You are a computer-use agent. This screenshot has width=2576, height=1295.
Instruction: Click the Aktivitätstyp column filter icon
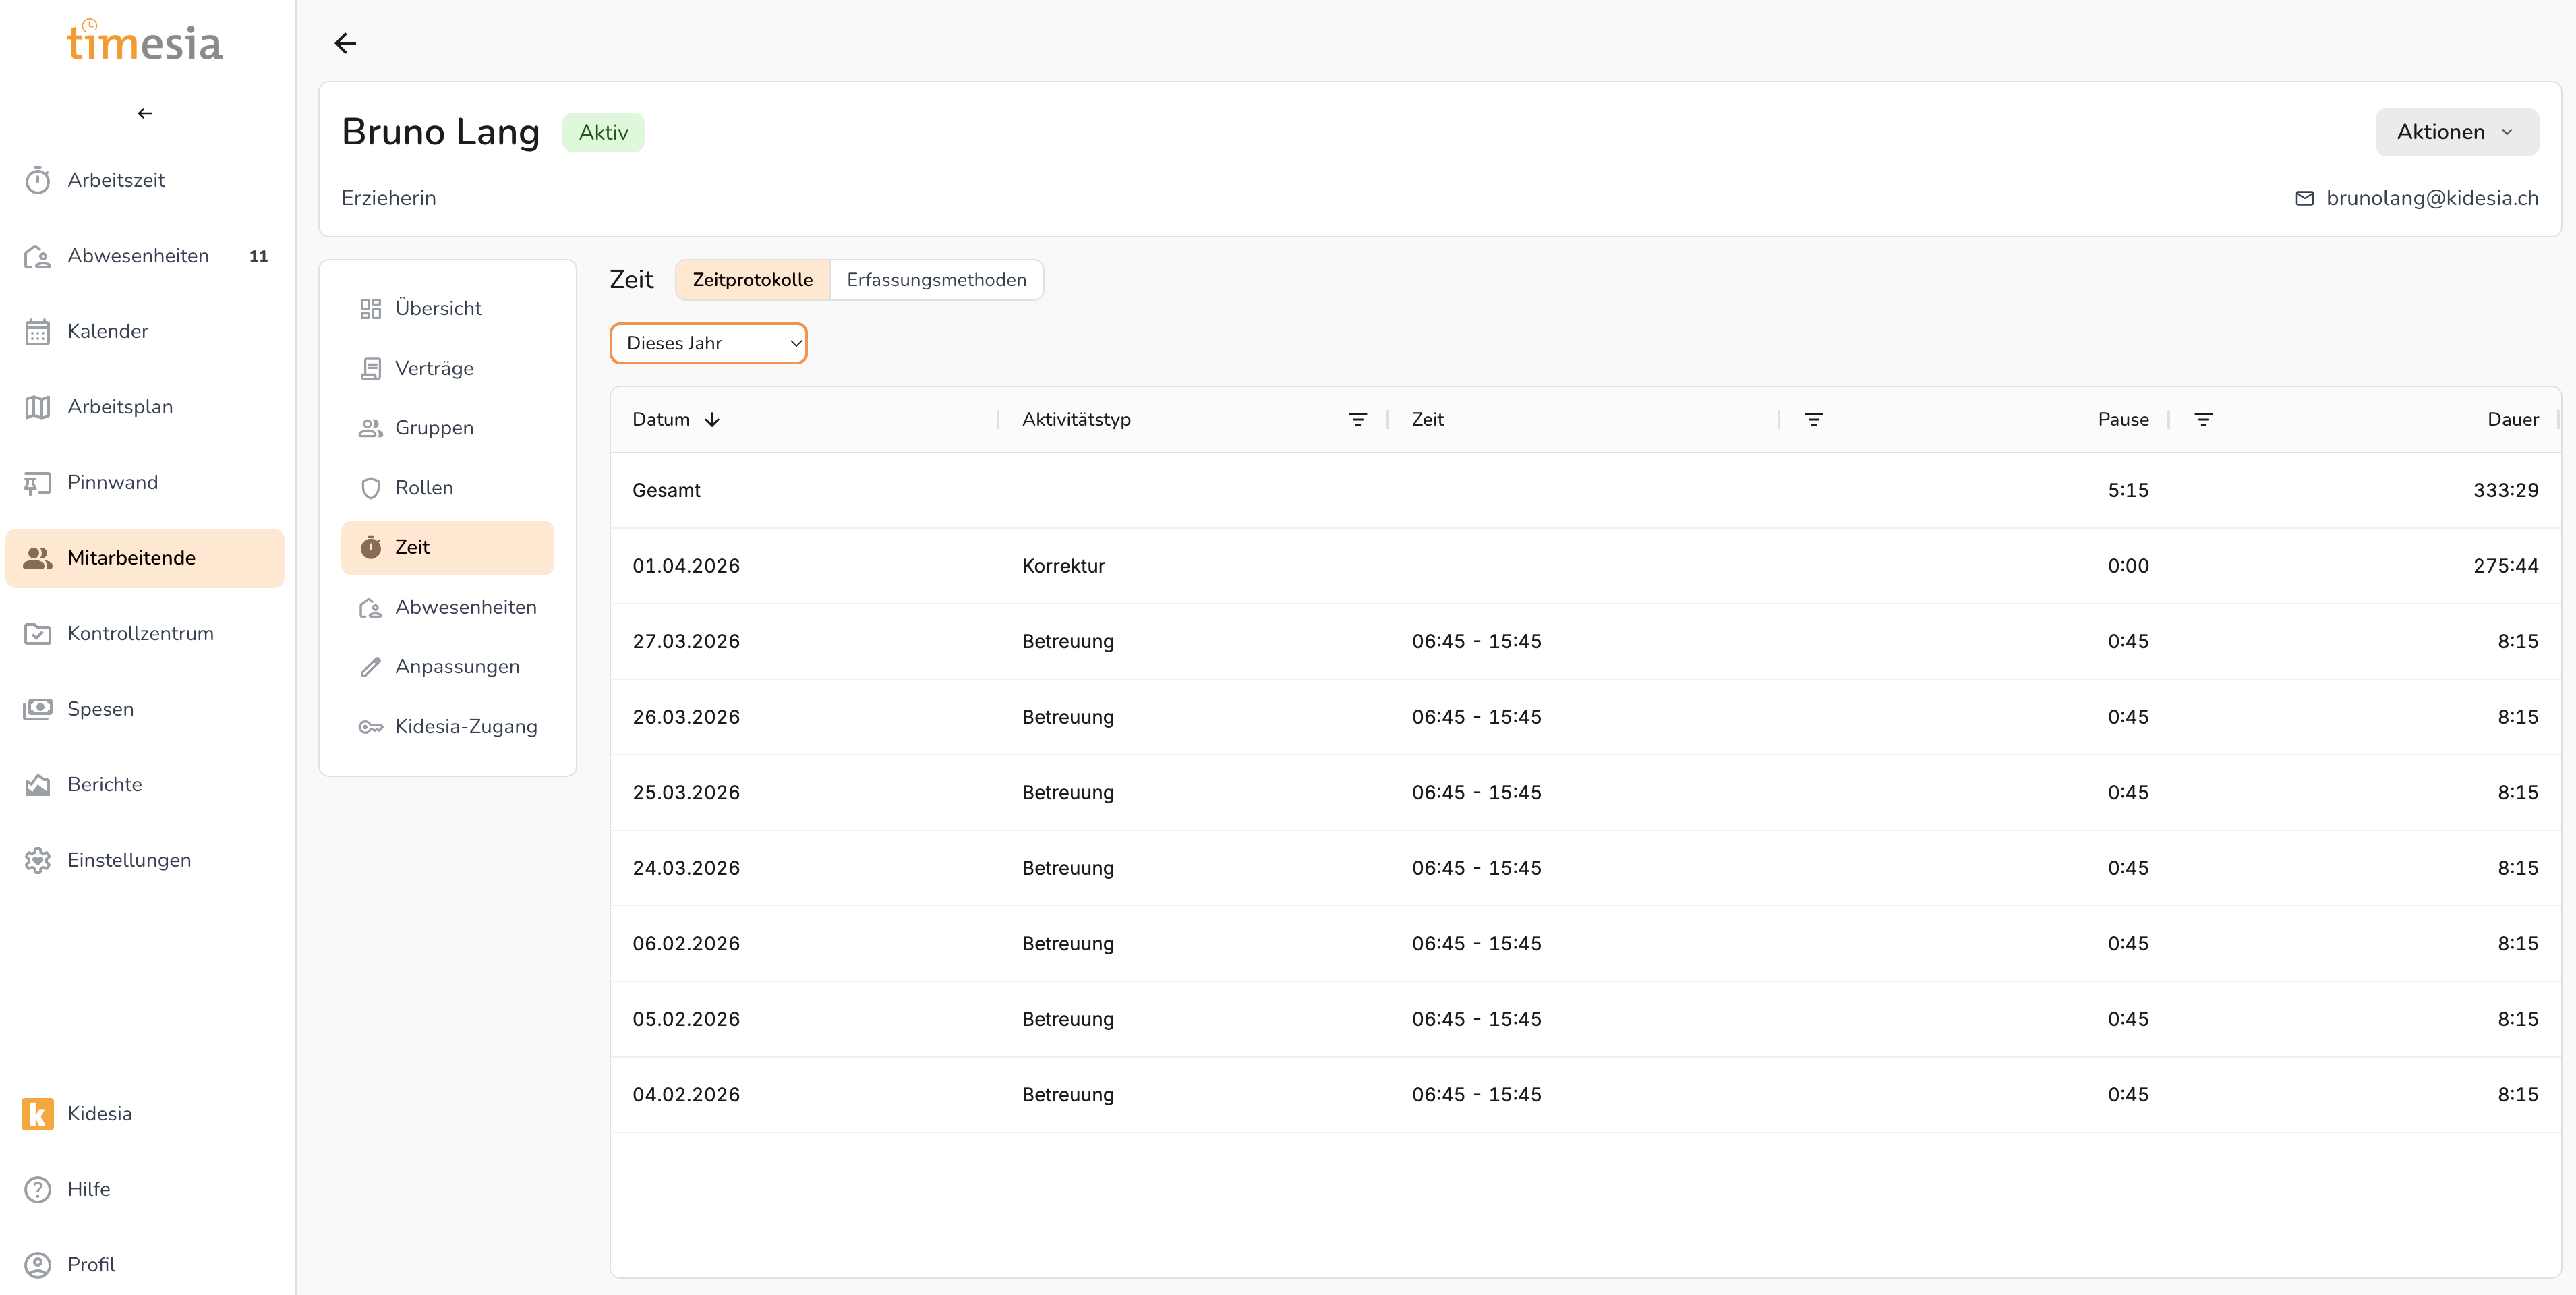(1357, 420)
